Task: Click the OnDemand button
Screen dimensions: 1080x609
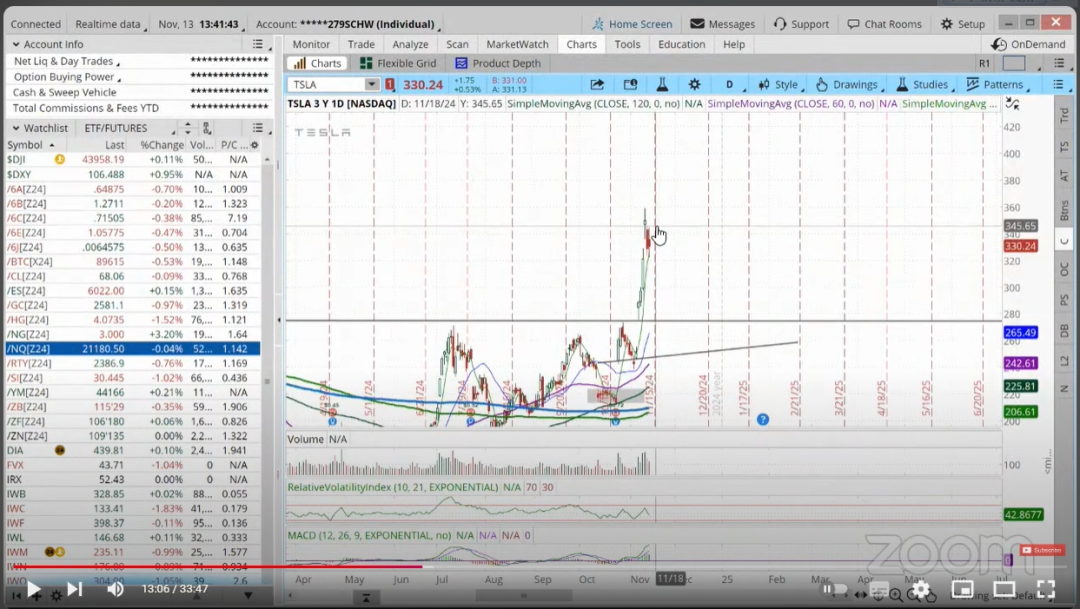Action: [x=1028, y=44]
